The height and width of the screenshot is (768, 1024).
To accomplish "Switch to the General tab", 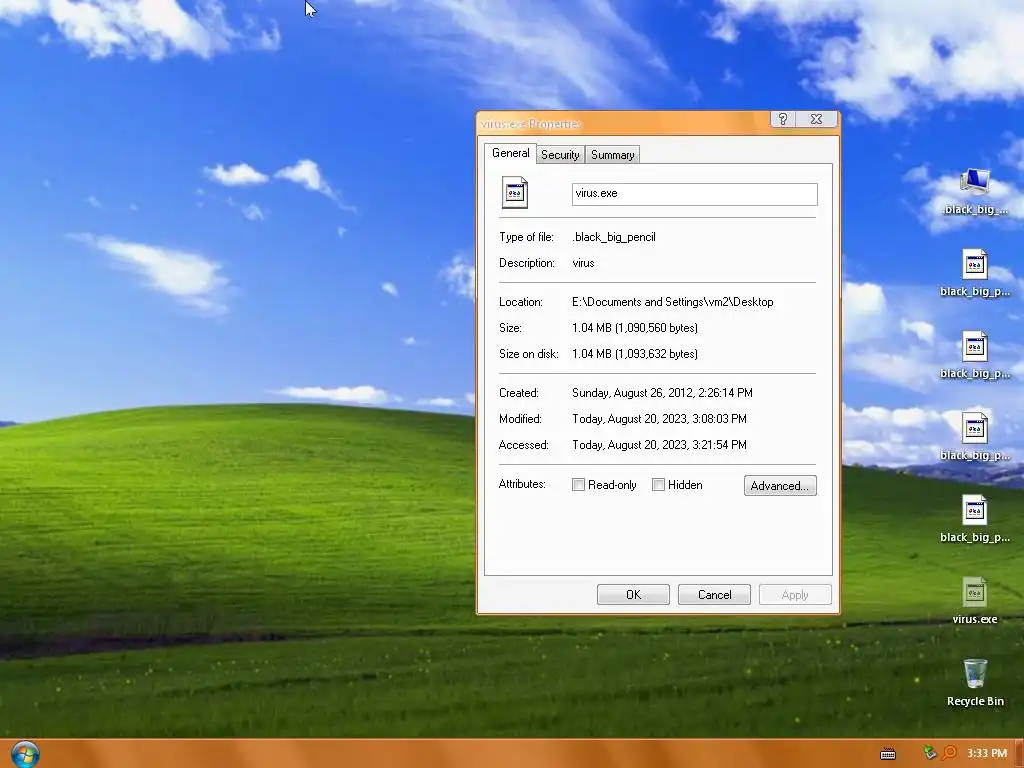I will 511,153.
